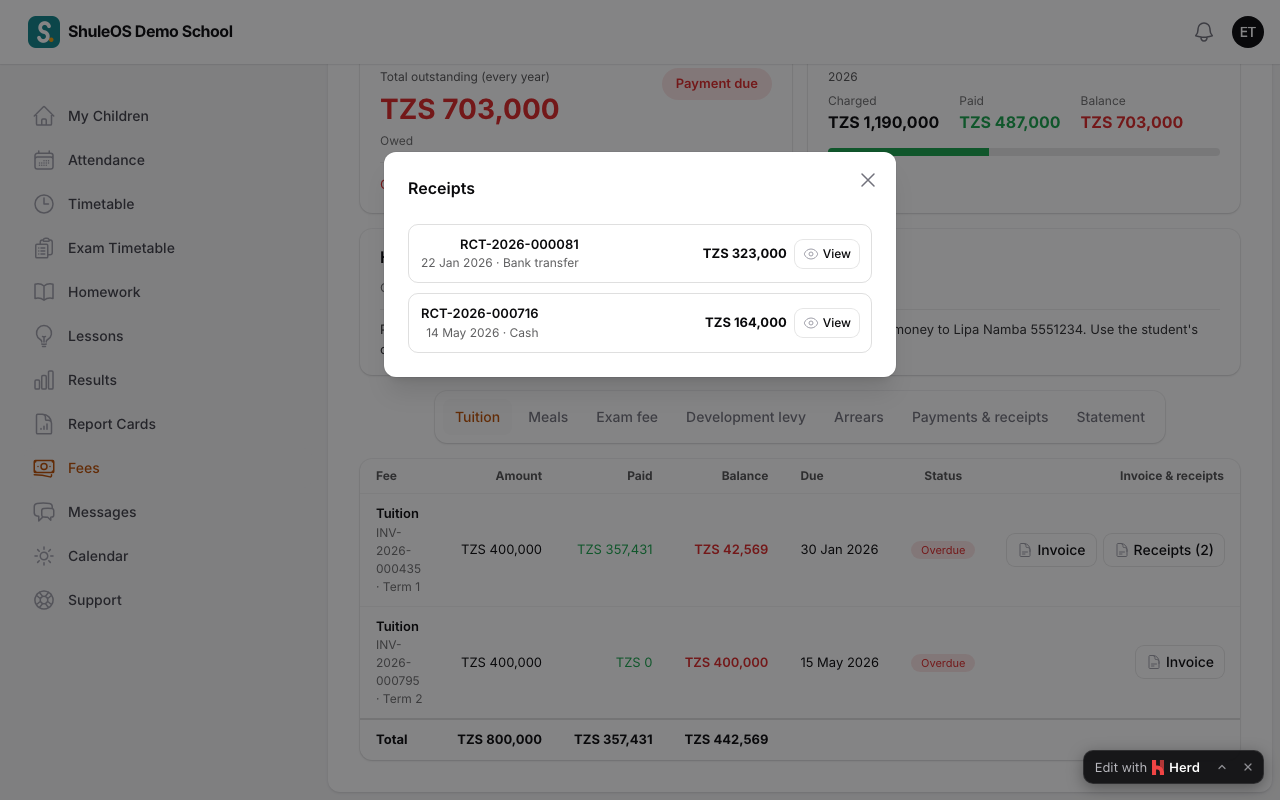The height and width of the screenshot is (800, 1280).
Task: Dismiss the Edit with Herd bar
Action: tap(1248, 767)
